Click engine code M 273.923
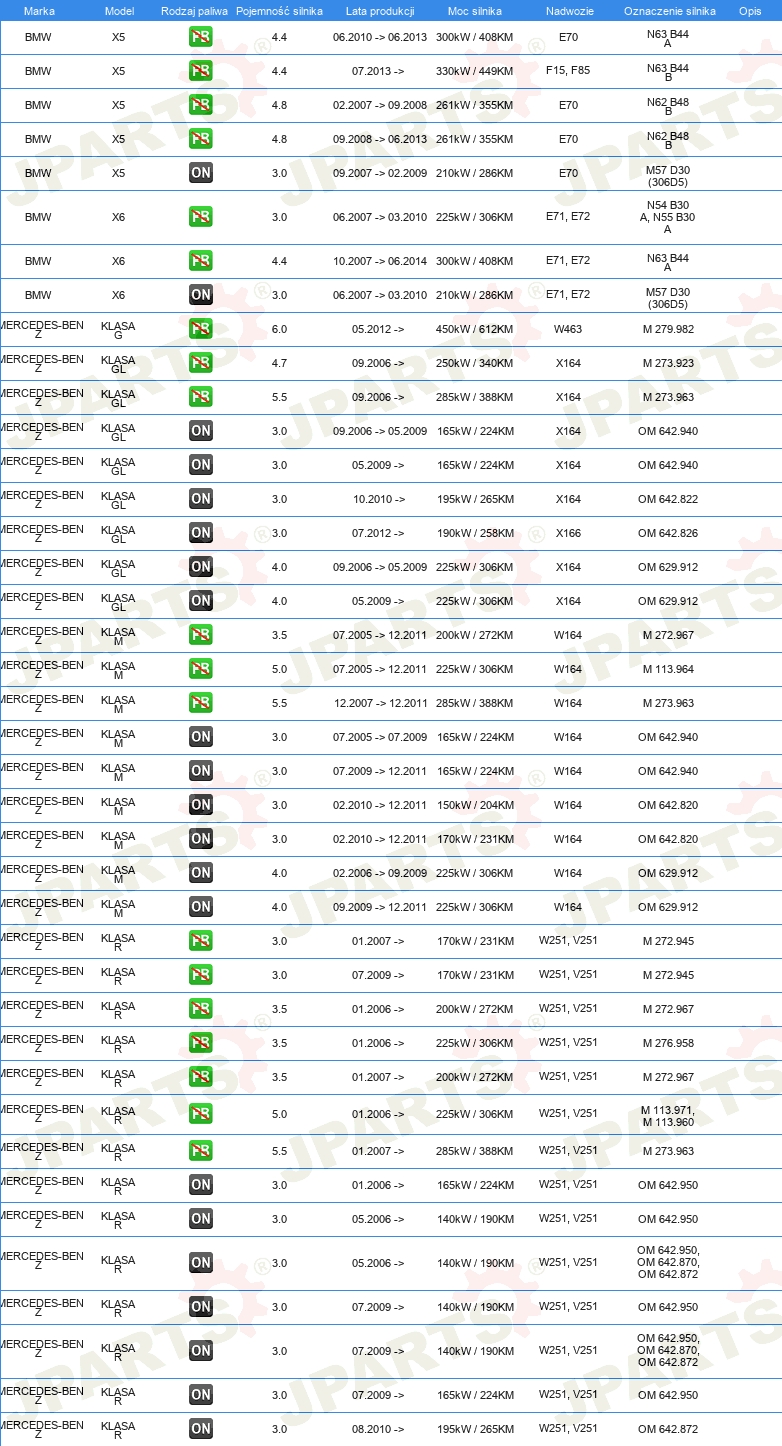 pyautogui.click(x=668, y=363)
